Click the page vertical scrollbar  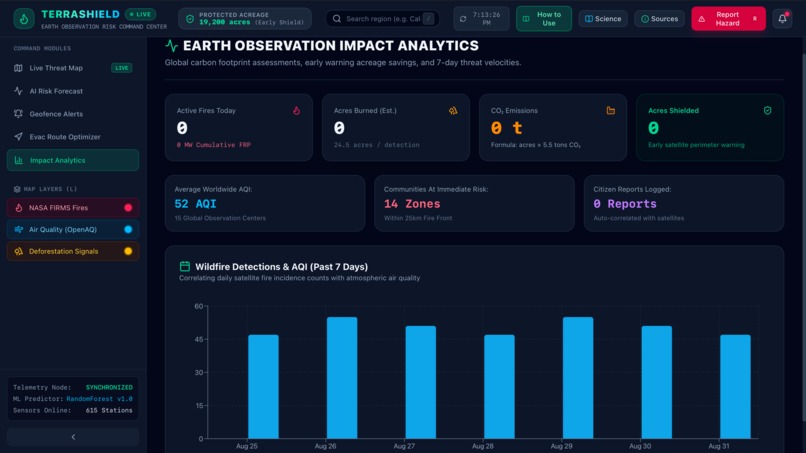tap(802, 231)
